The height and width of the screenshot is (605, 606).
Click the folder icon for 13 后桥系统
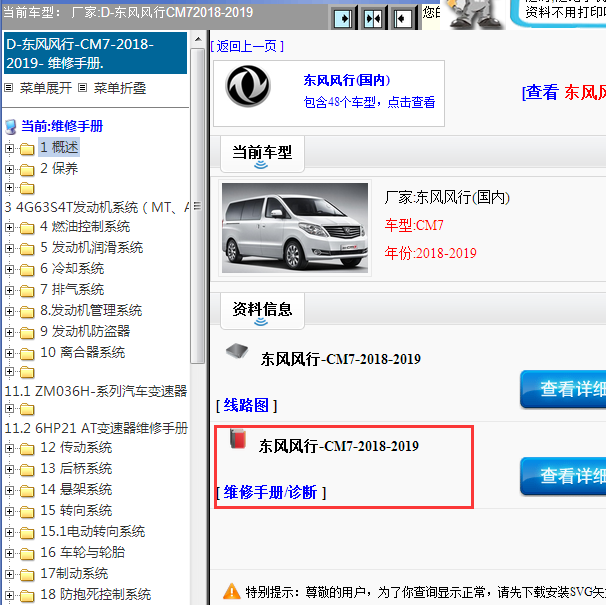pos(27,469)
